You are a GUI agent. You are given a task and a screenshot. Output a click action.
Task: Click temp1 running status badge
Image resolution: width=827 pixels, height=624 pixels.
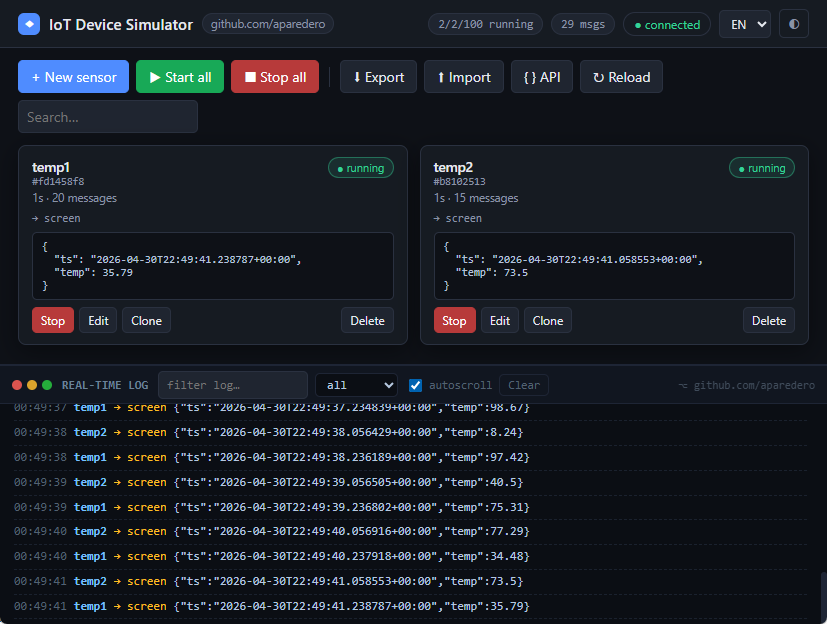coord(361,168)
